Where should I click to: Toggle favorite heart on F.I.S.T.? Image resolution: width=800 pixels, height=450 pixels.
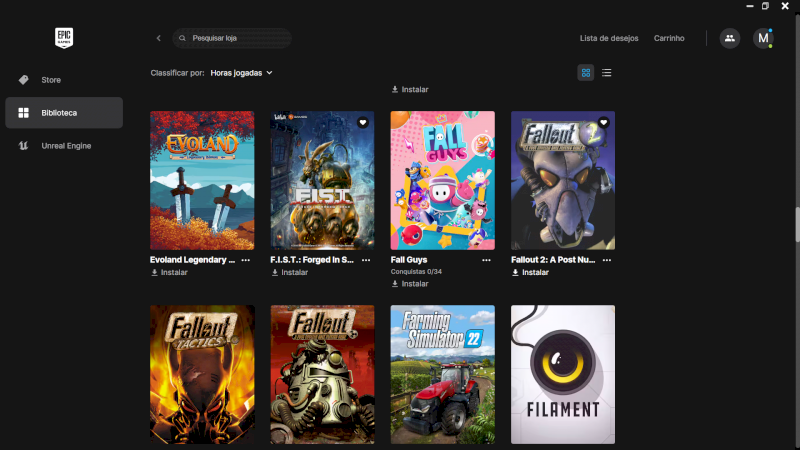point(363,122)
